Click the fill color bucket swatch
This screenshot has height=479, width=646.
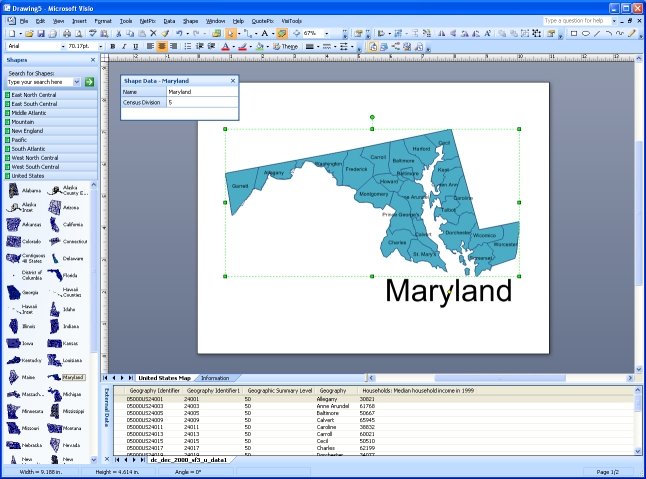tap(260, 47)
